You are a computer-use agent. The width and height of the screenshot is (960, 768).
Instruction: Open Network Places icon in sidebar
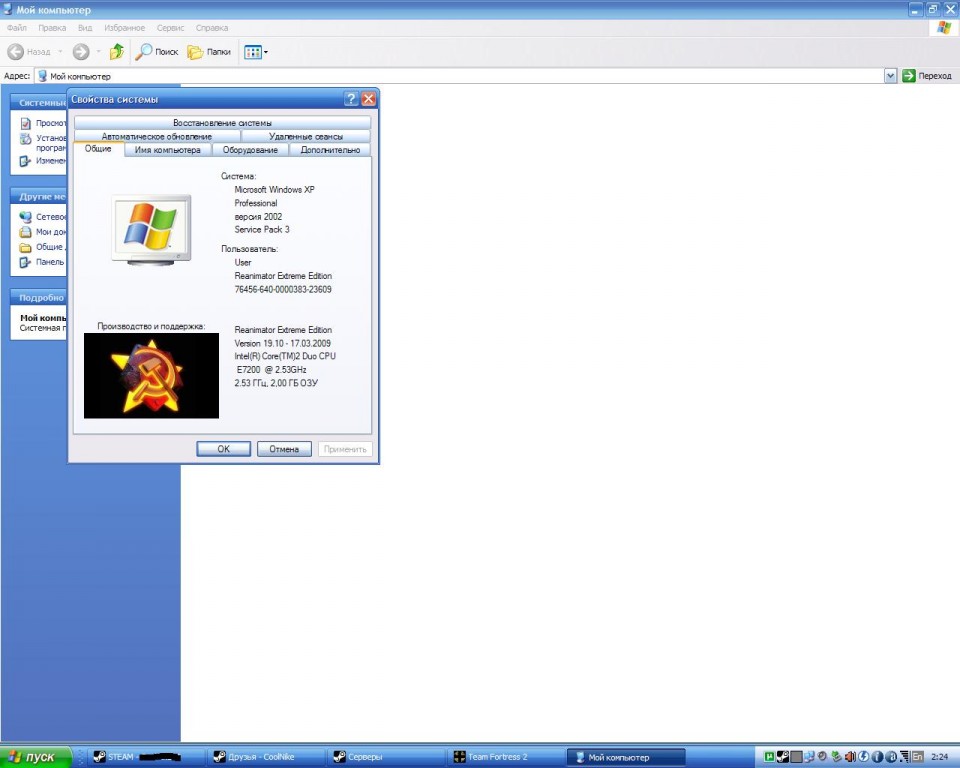click(25, 217)
